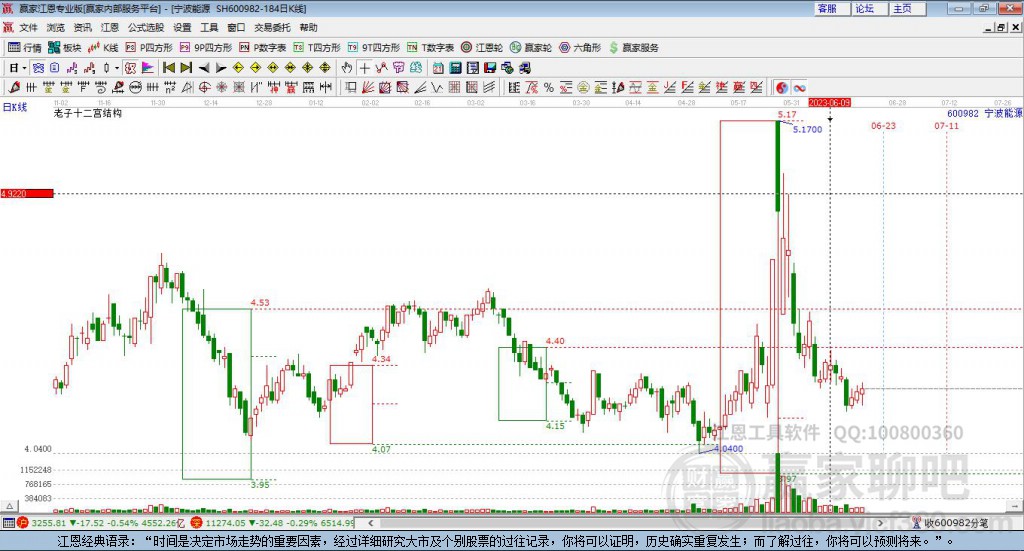Open the T数字表 tool
The image size is (1024, 551).
click(430, 48)
